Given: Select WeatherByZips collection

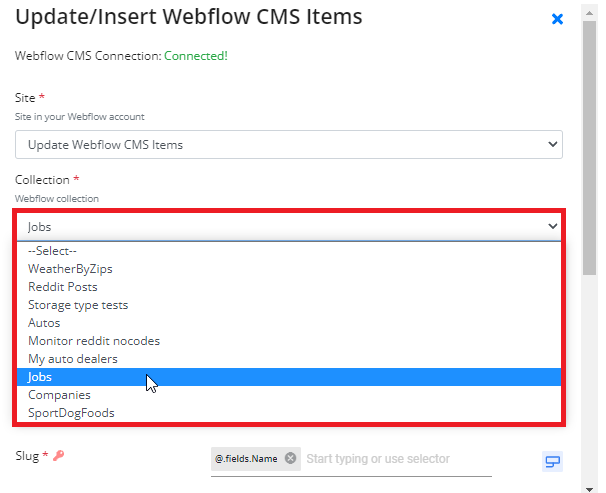Looking at the screenshot, I should click(289, 269).
